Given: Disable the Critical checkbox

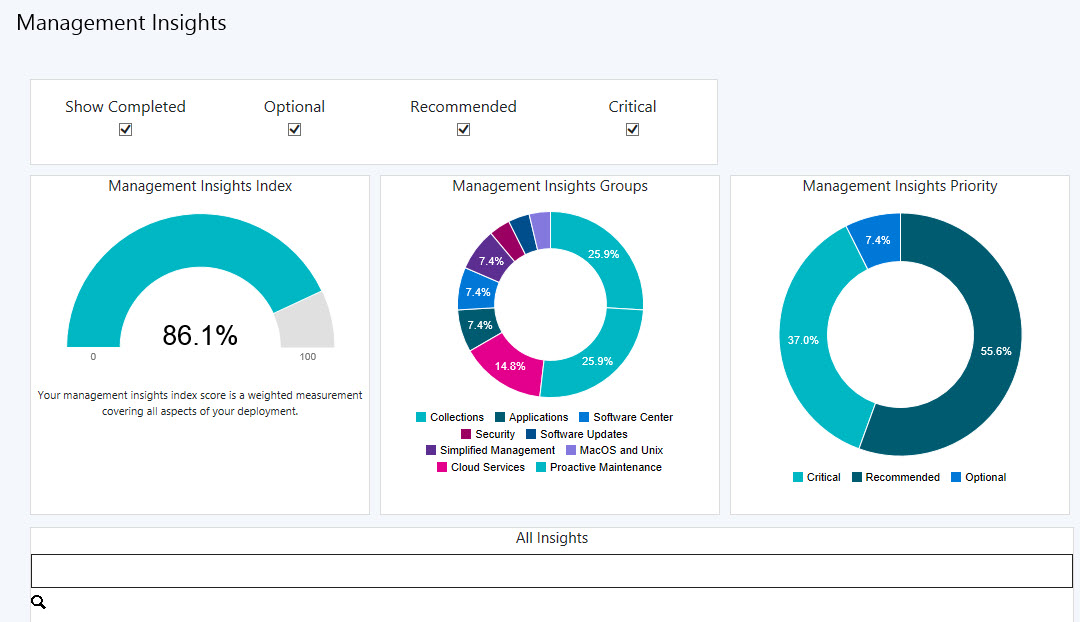Looking at the screenshot, I should 632,129.
